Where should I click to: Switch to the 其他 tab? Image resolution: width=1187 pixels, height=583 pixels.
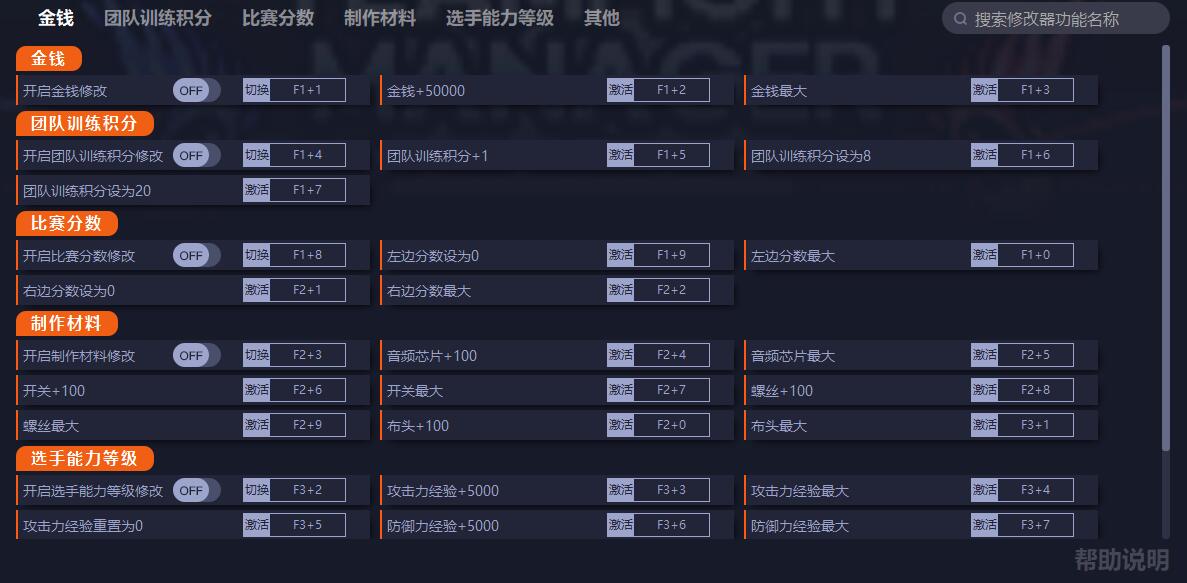[600, 18]
